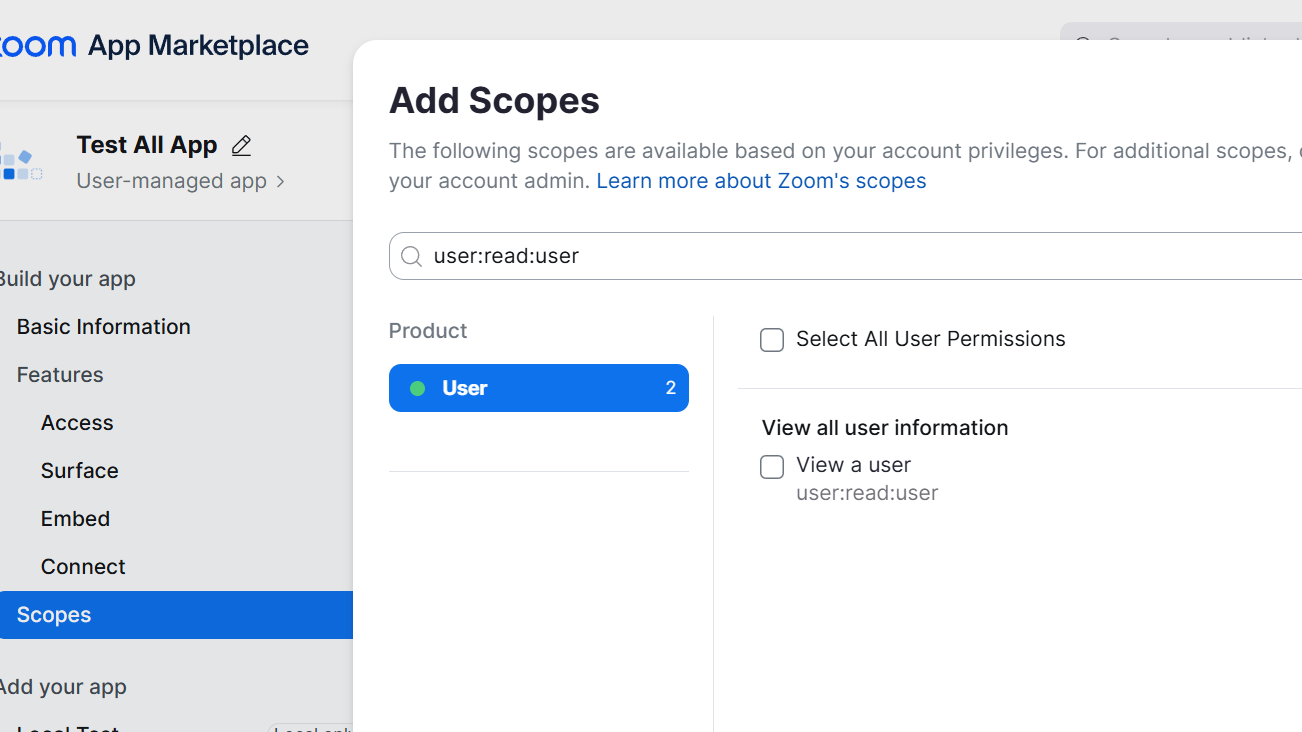This screenshot has width=1302, height=732.
Task: Select the User product category
Action: 538,388
